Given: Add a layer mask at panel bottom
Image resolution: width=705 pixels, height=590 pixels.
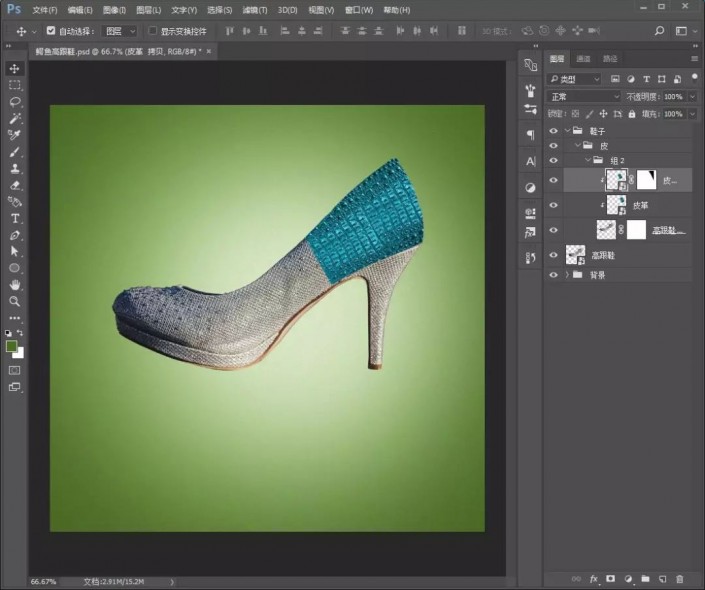Looking at the screenshot, I should click(x=611, y=579).
